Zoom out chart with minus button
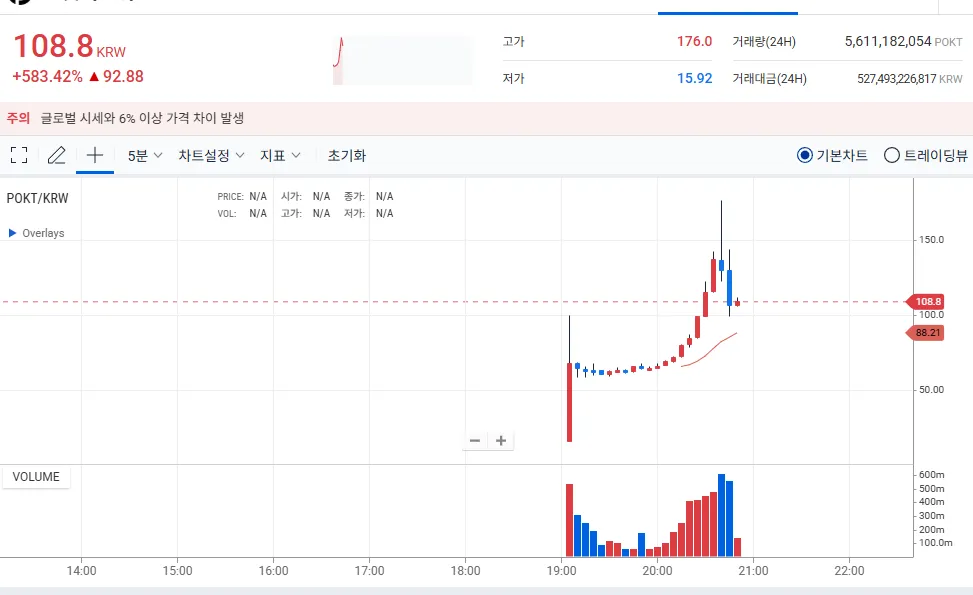Screen dimensions: 973x595 [x=475, y=441]
